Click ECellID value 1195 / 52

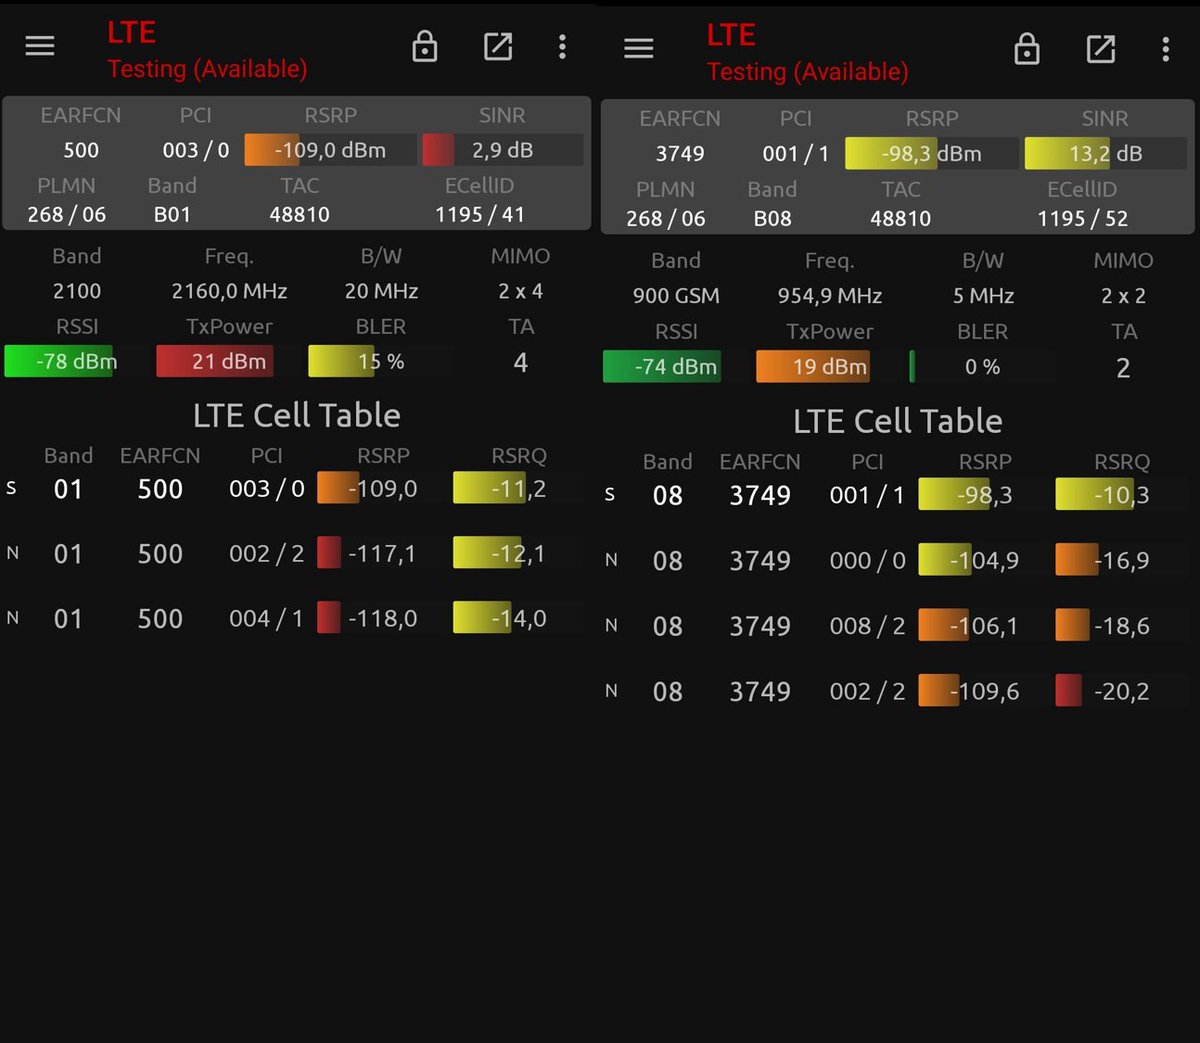click(1082, 218)
